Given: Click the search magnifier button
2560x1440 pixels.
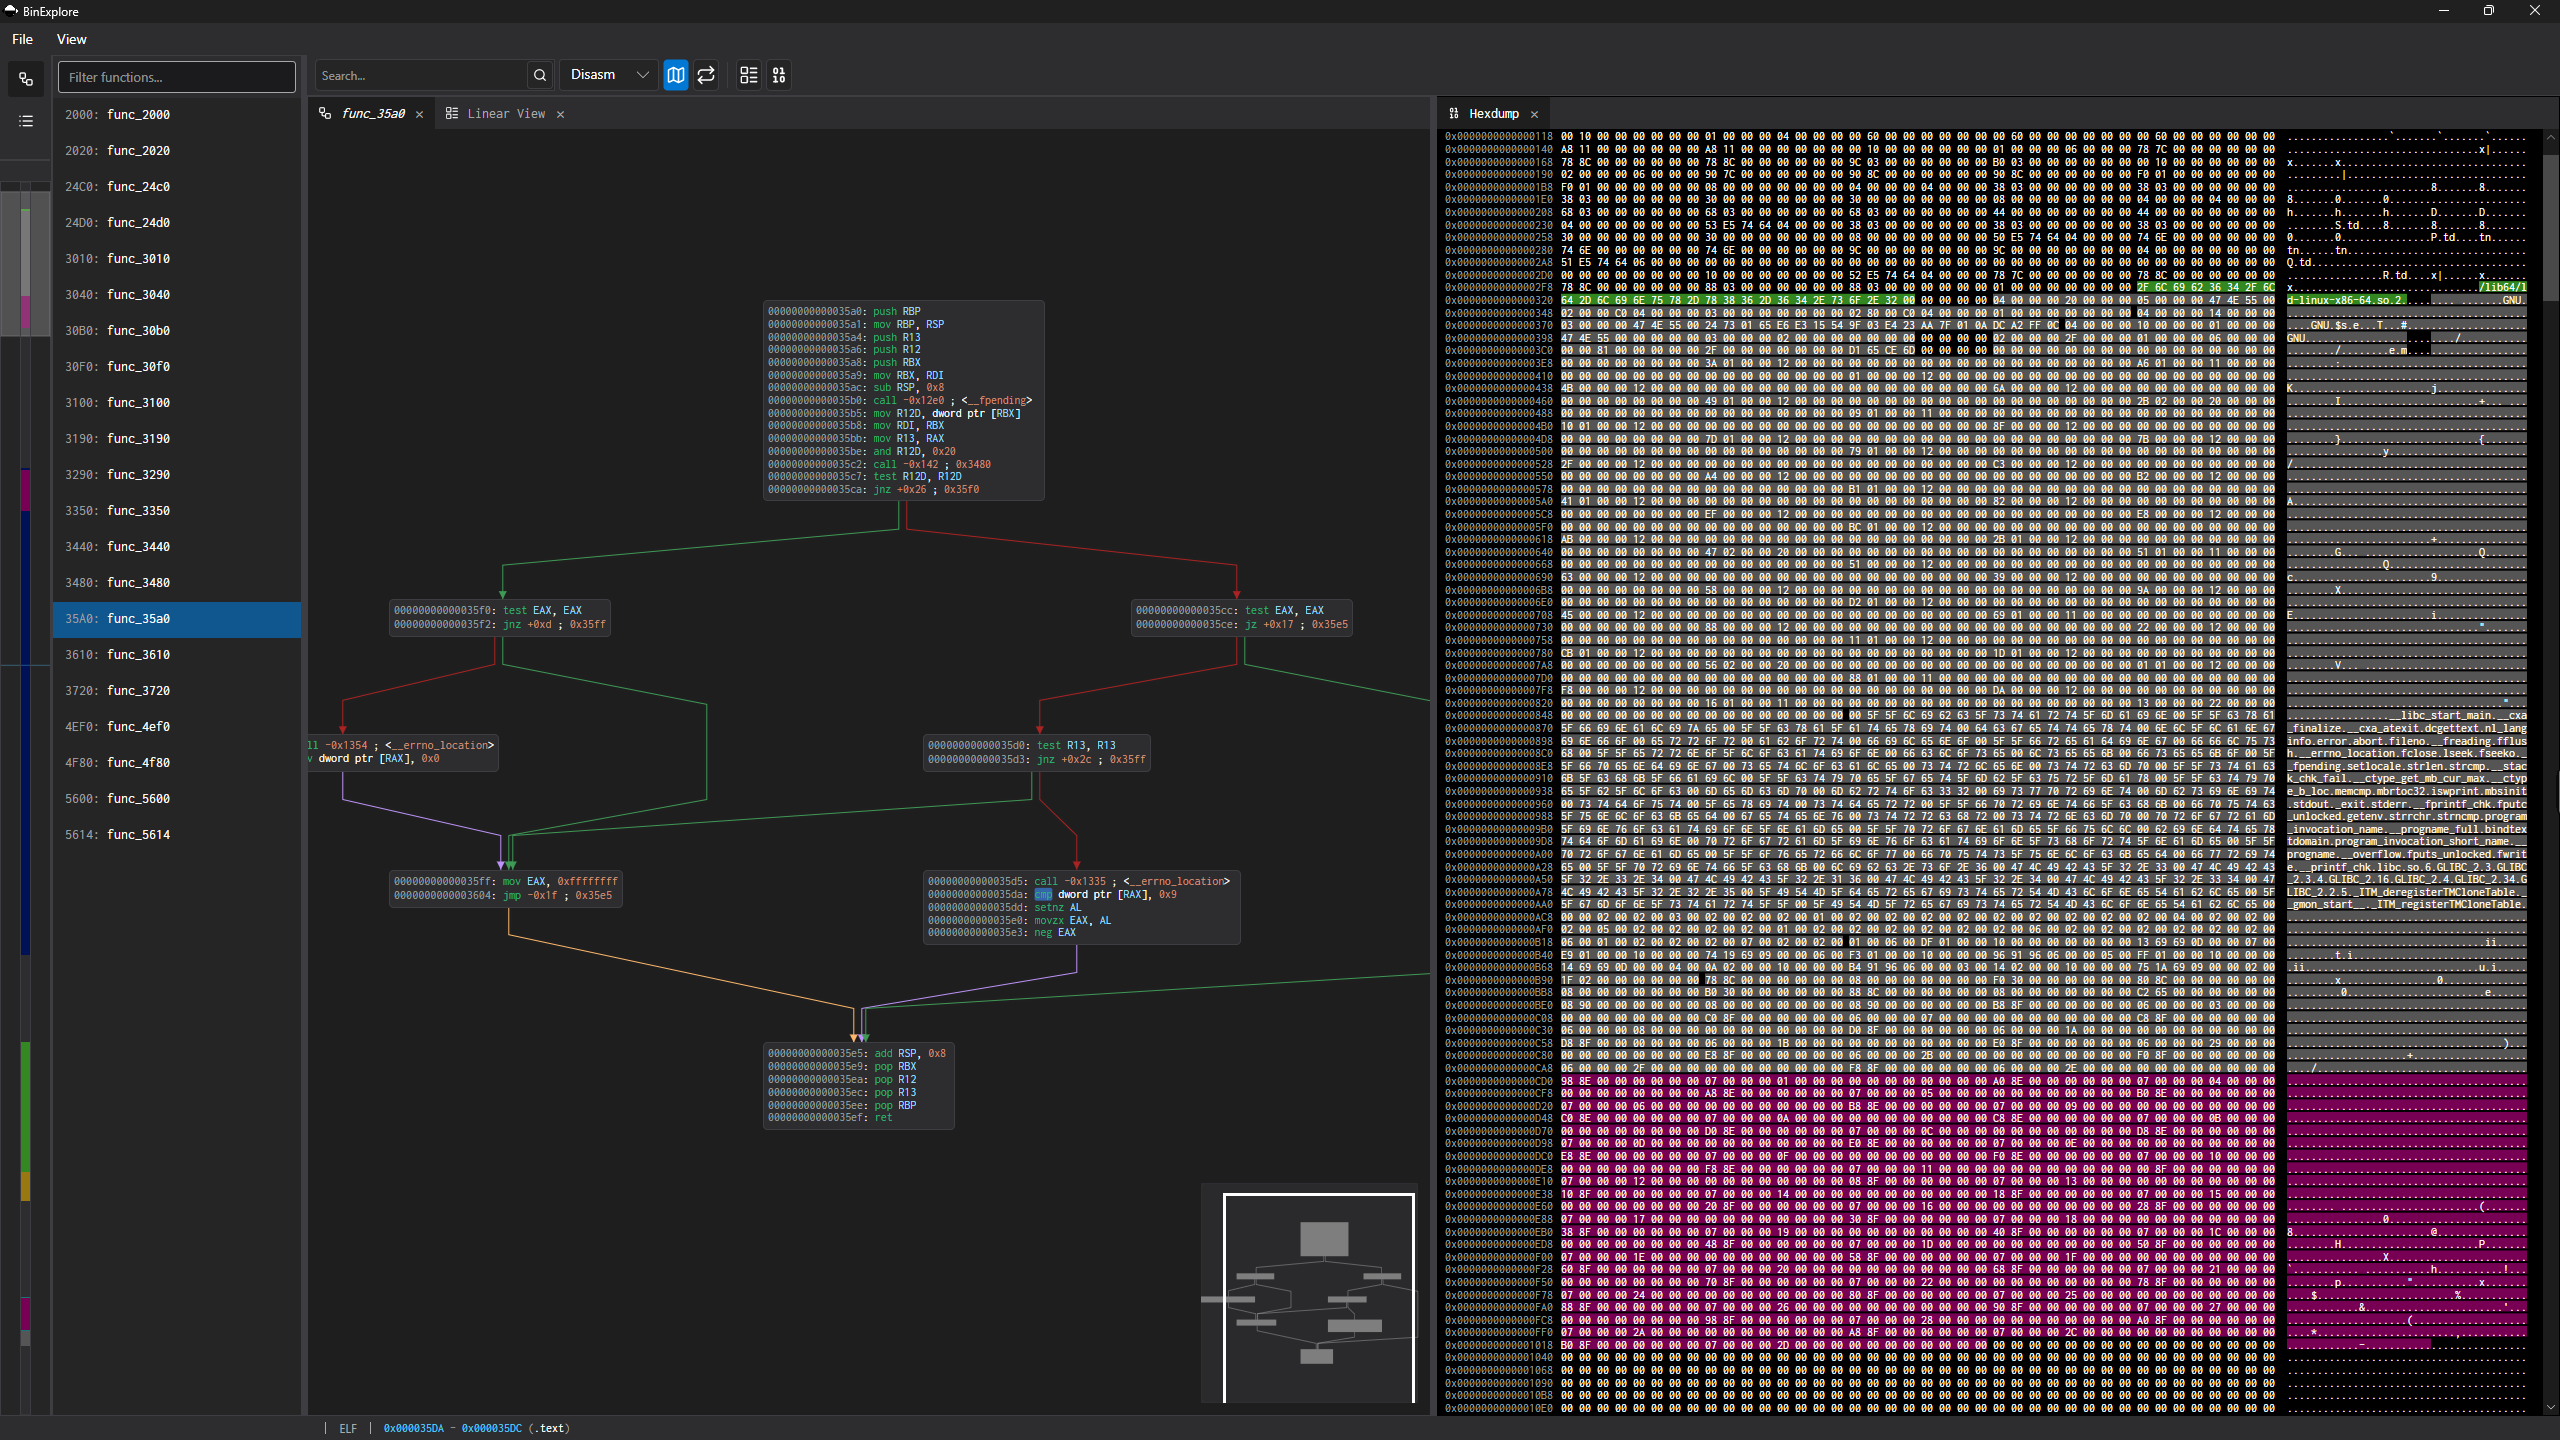Looking at the screenshot, I should point(540,75).
